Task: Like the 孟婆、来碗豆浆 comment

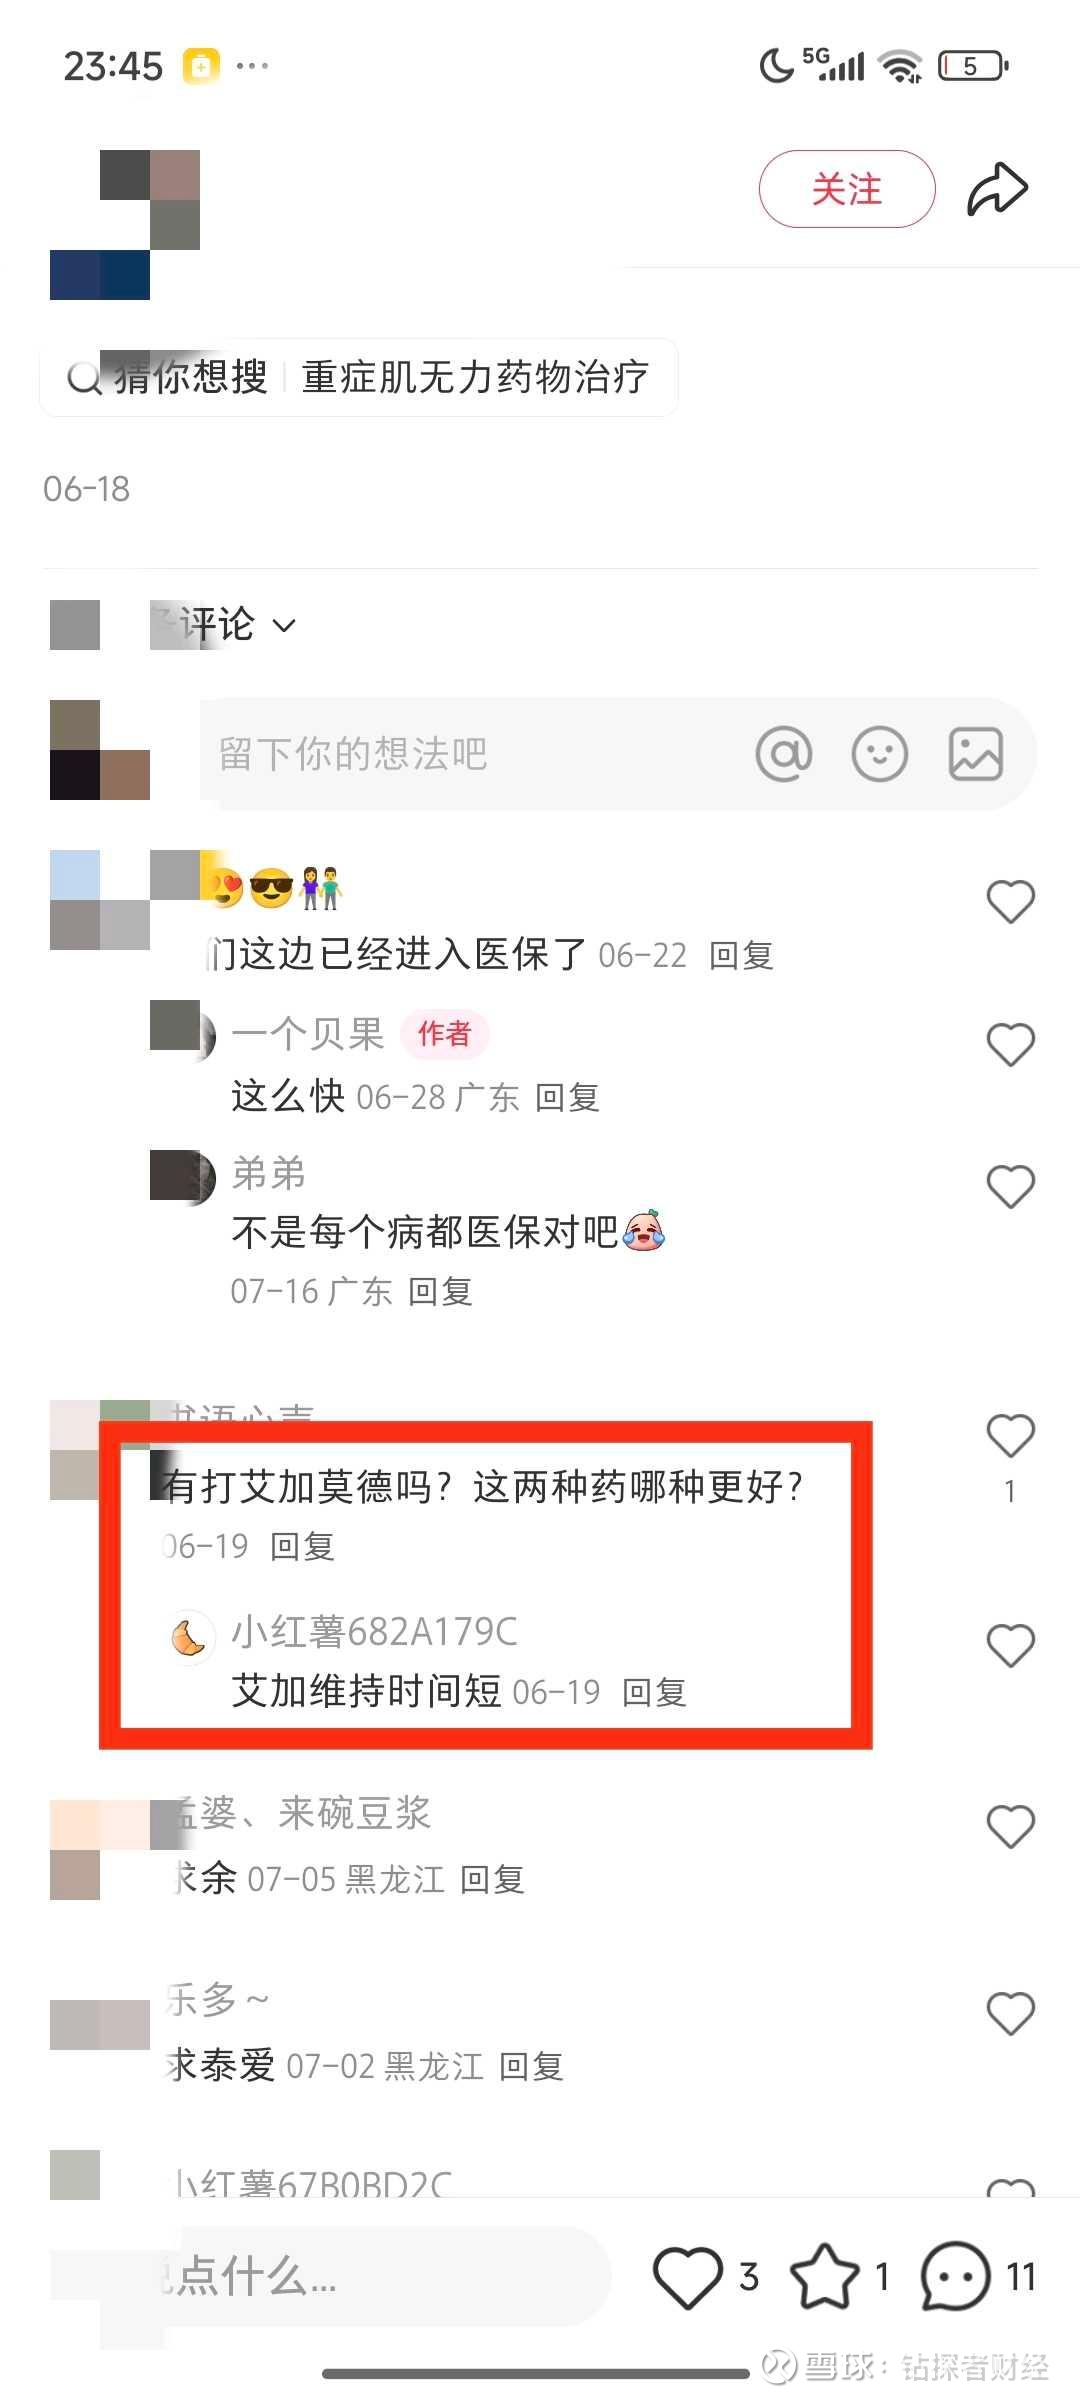Action: [1010, 1827]
